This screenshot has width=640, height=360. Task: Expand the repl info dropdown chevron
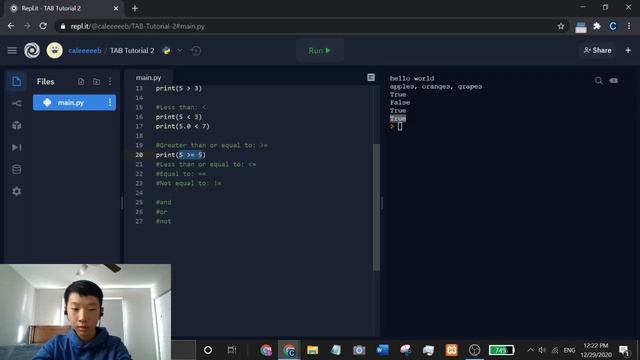pyautogui.click(x=180, y=51)
